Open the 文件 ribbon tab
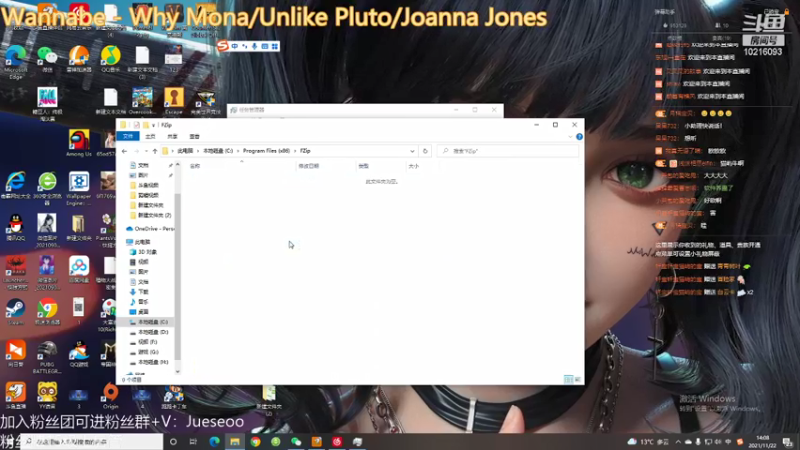800x450 pixels. click(x=128, y=137)
